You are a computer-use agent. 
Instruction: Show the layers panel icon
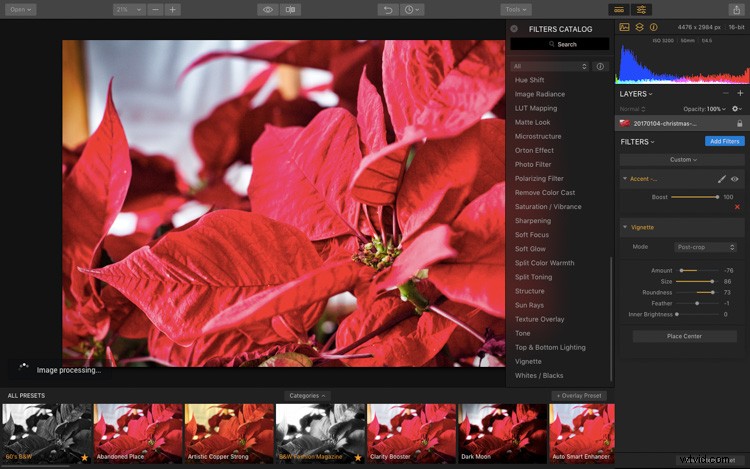639,27
